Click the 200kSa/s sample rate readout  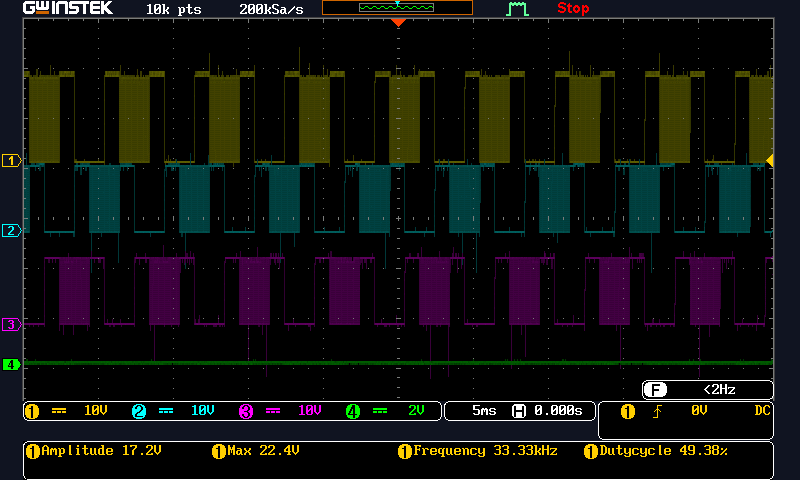[x=271, y=9]
